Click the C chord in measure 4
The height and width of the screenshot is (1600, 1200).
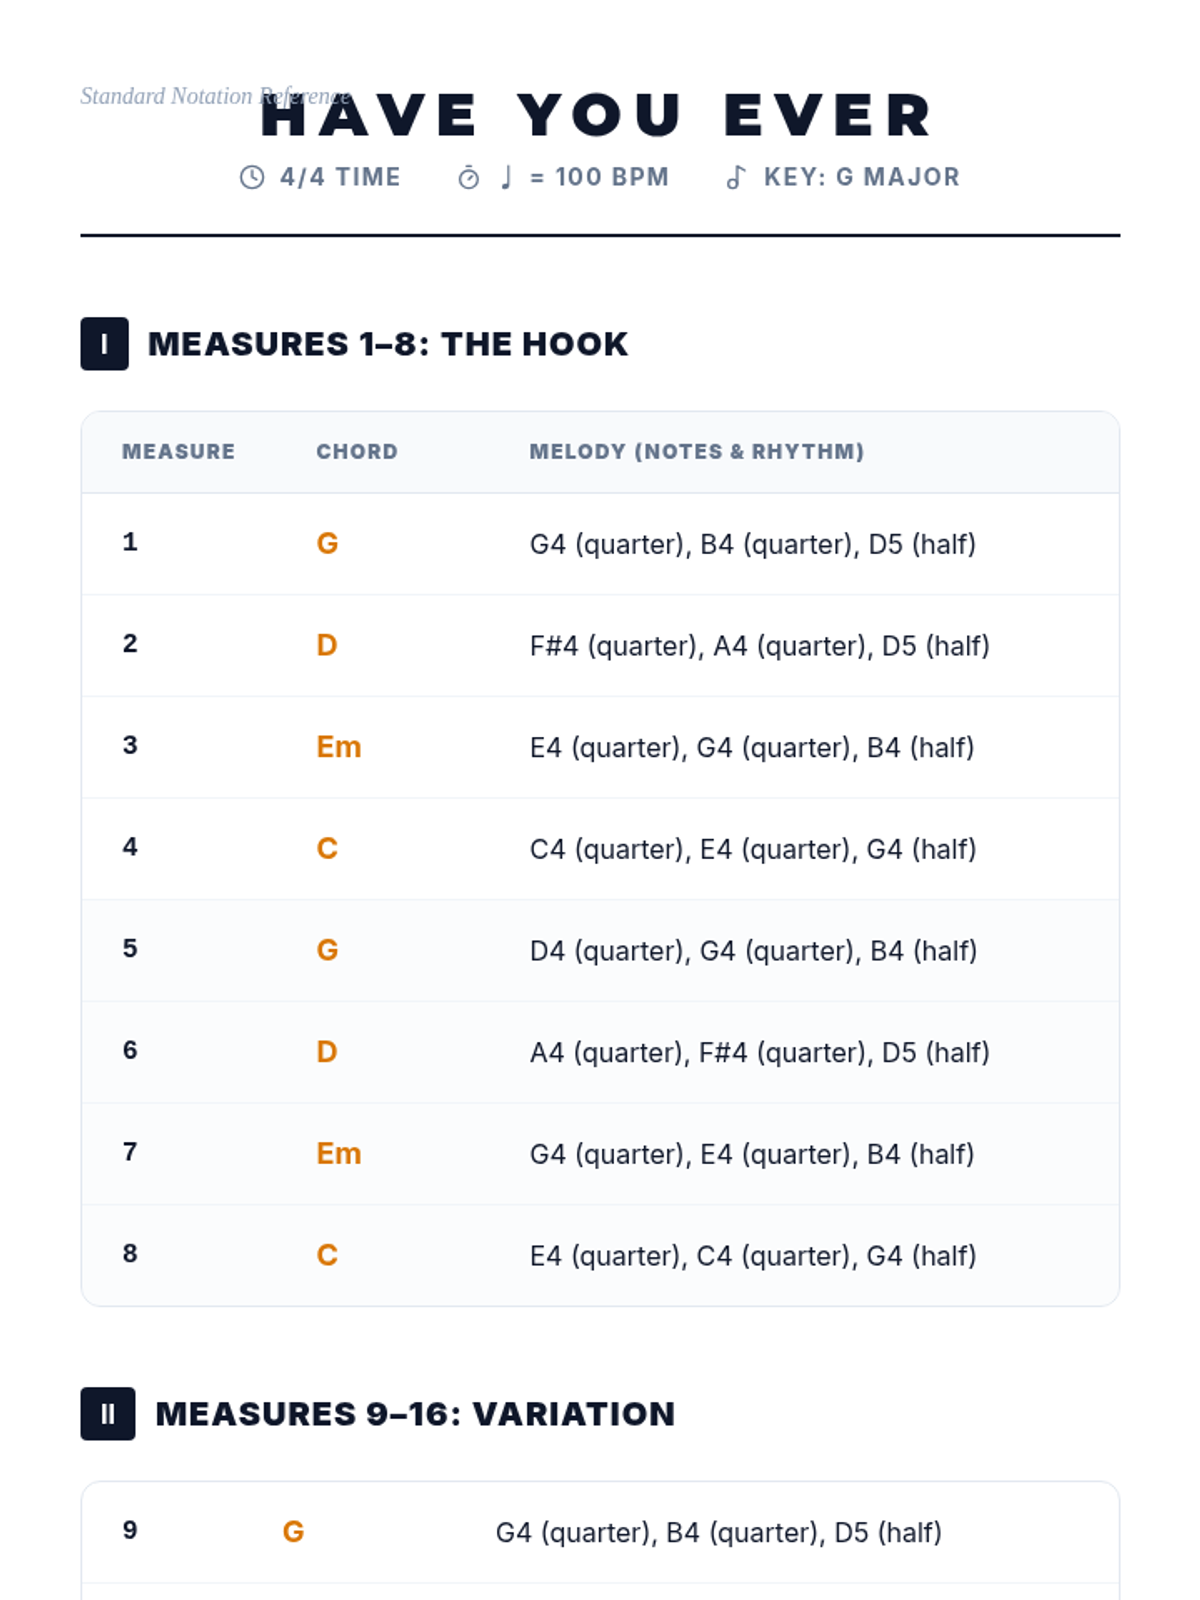point(327,849)
